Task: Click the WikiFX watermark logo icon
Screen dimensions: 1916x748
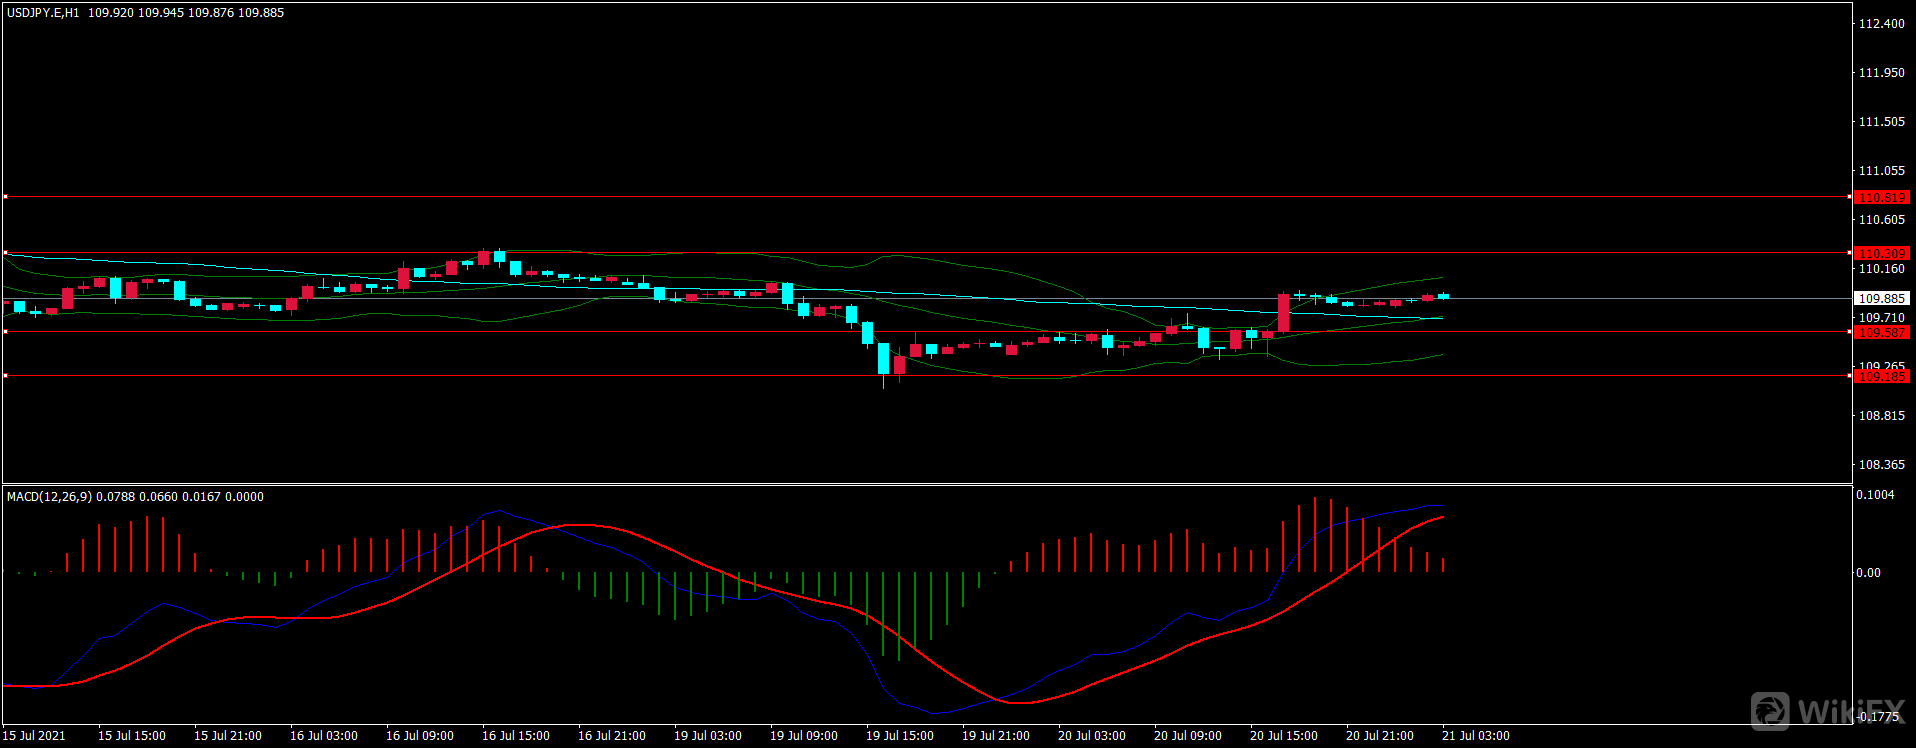Action: (1771, 711)
